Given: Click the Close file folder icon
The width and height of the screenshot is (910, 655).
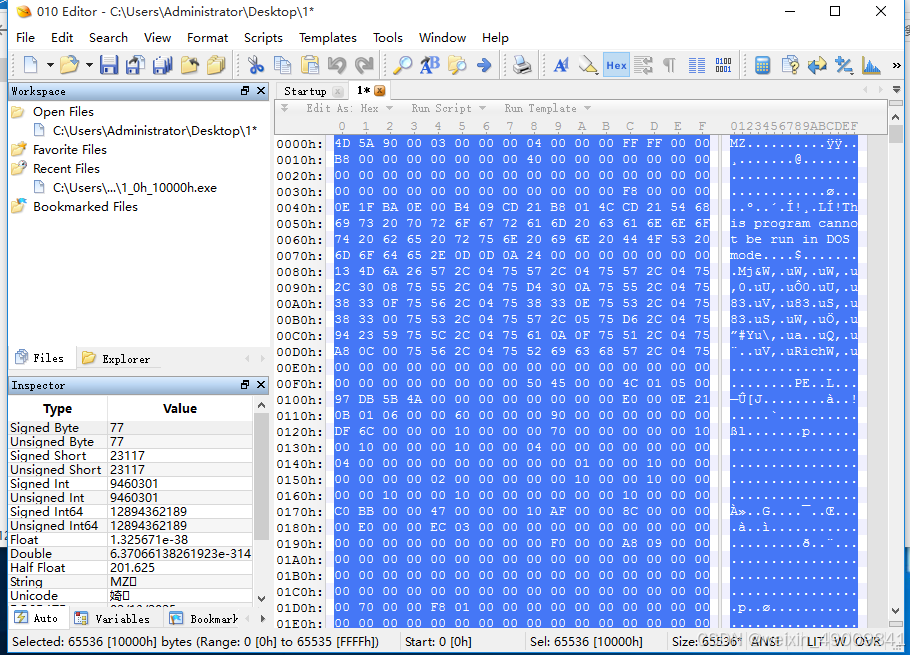Looking at the screenshot, I should tap(189, 65).
